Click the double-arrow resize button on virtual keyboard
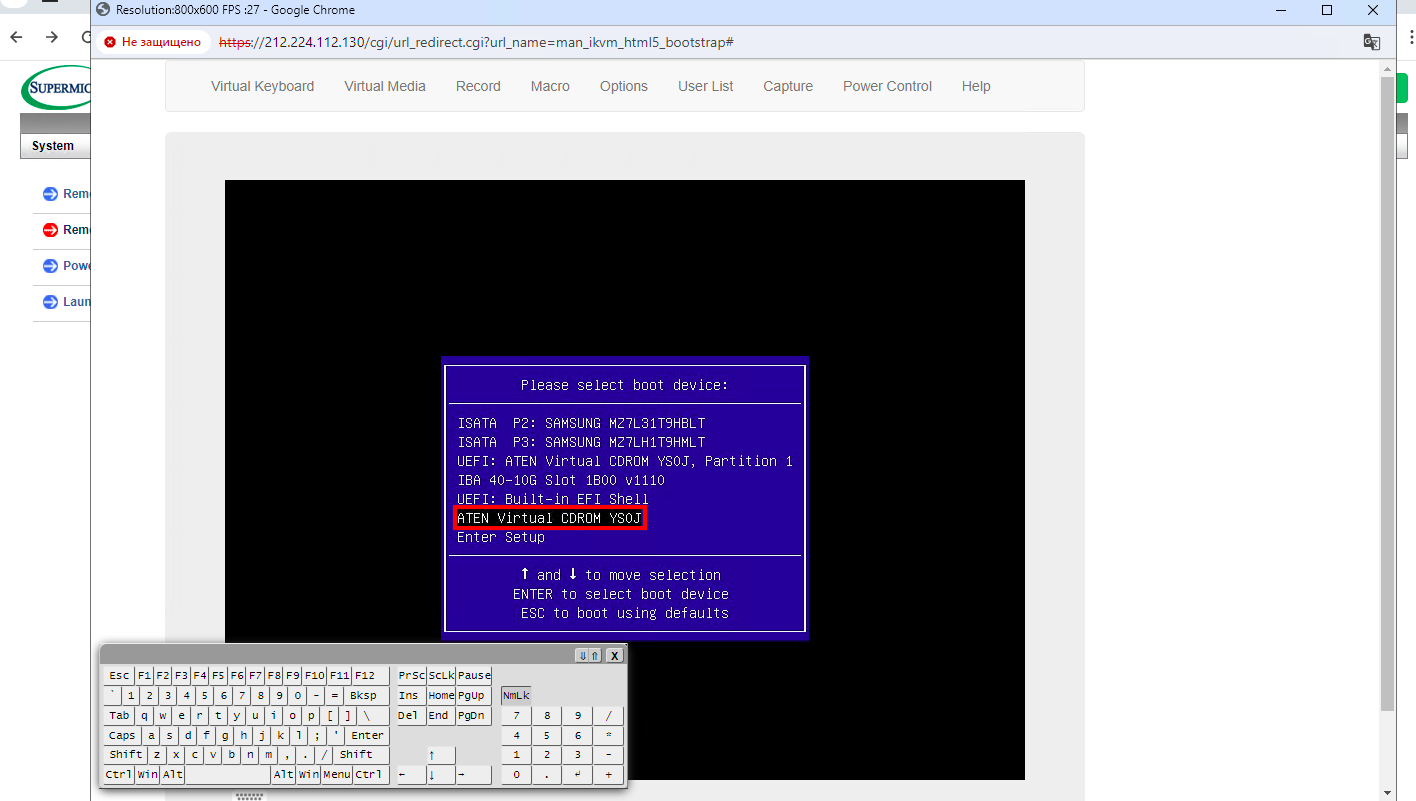Screen dimensions: 1416x801 (x=588, y=655)
